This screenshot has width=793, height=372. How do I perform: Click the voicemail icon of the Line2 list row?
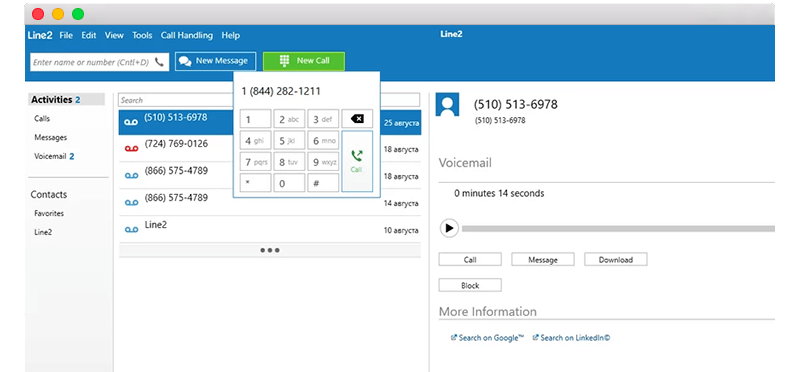point(131,229)
